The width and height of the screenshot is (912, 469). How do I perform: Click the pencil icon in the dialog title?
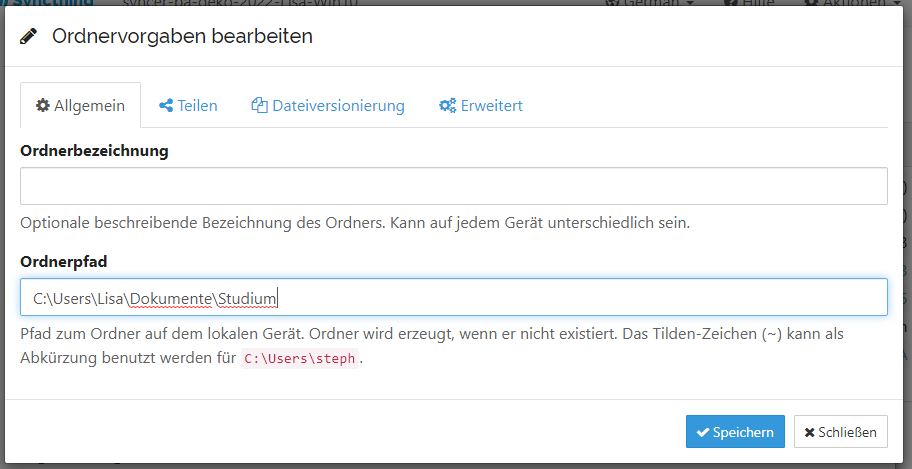pyautogui.click(x=28, y=37)
